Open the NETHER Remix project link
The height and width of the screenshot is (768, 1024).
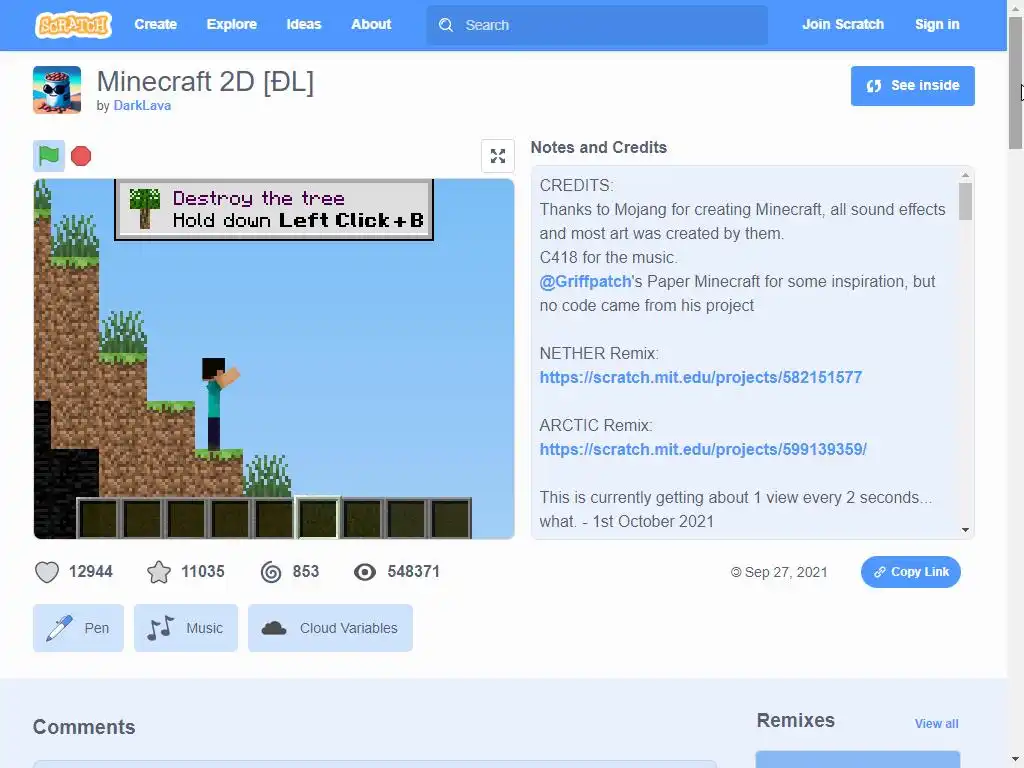coord(701,377)
